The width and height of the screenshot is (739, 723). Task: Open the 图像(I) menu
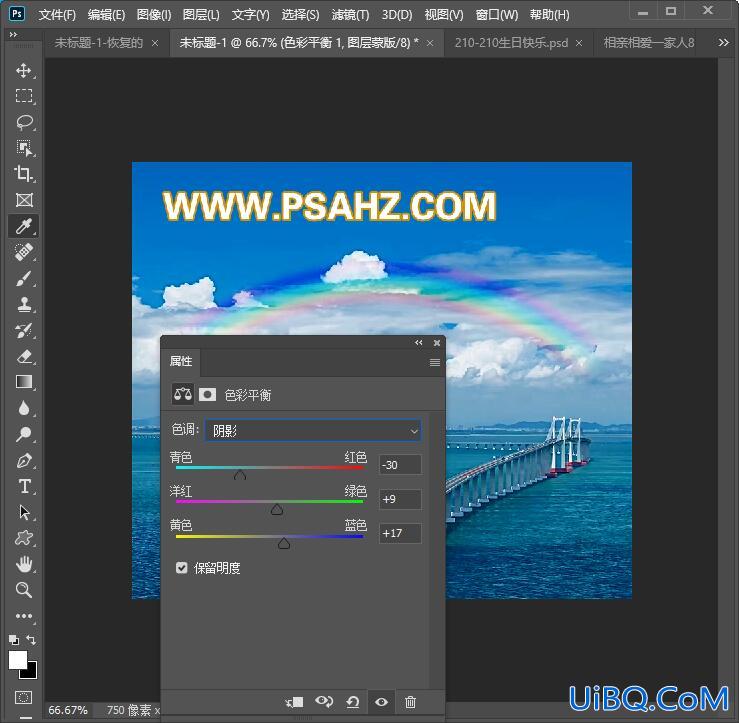(x=154, y=15)
